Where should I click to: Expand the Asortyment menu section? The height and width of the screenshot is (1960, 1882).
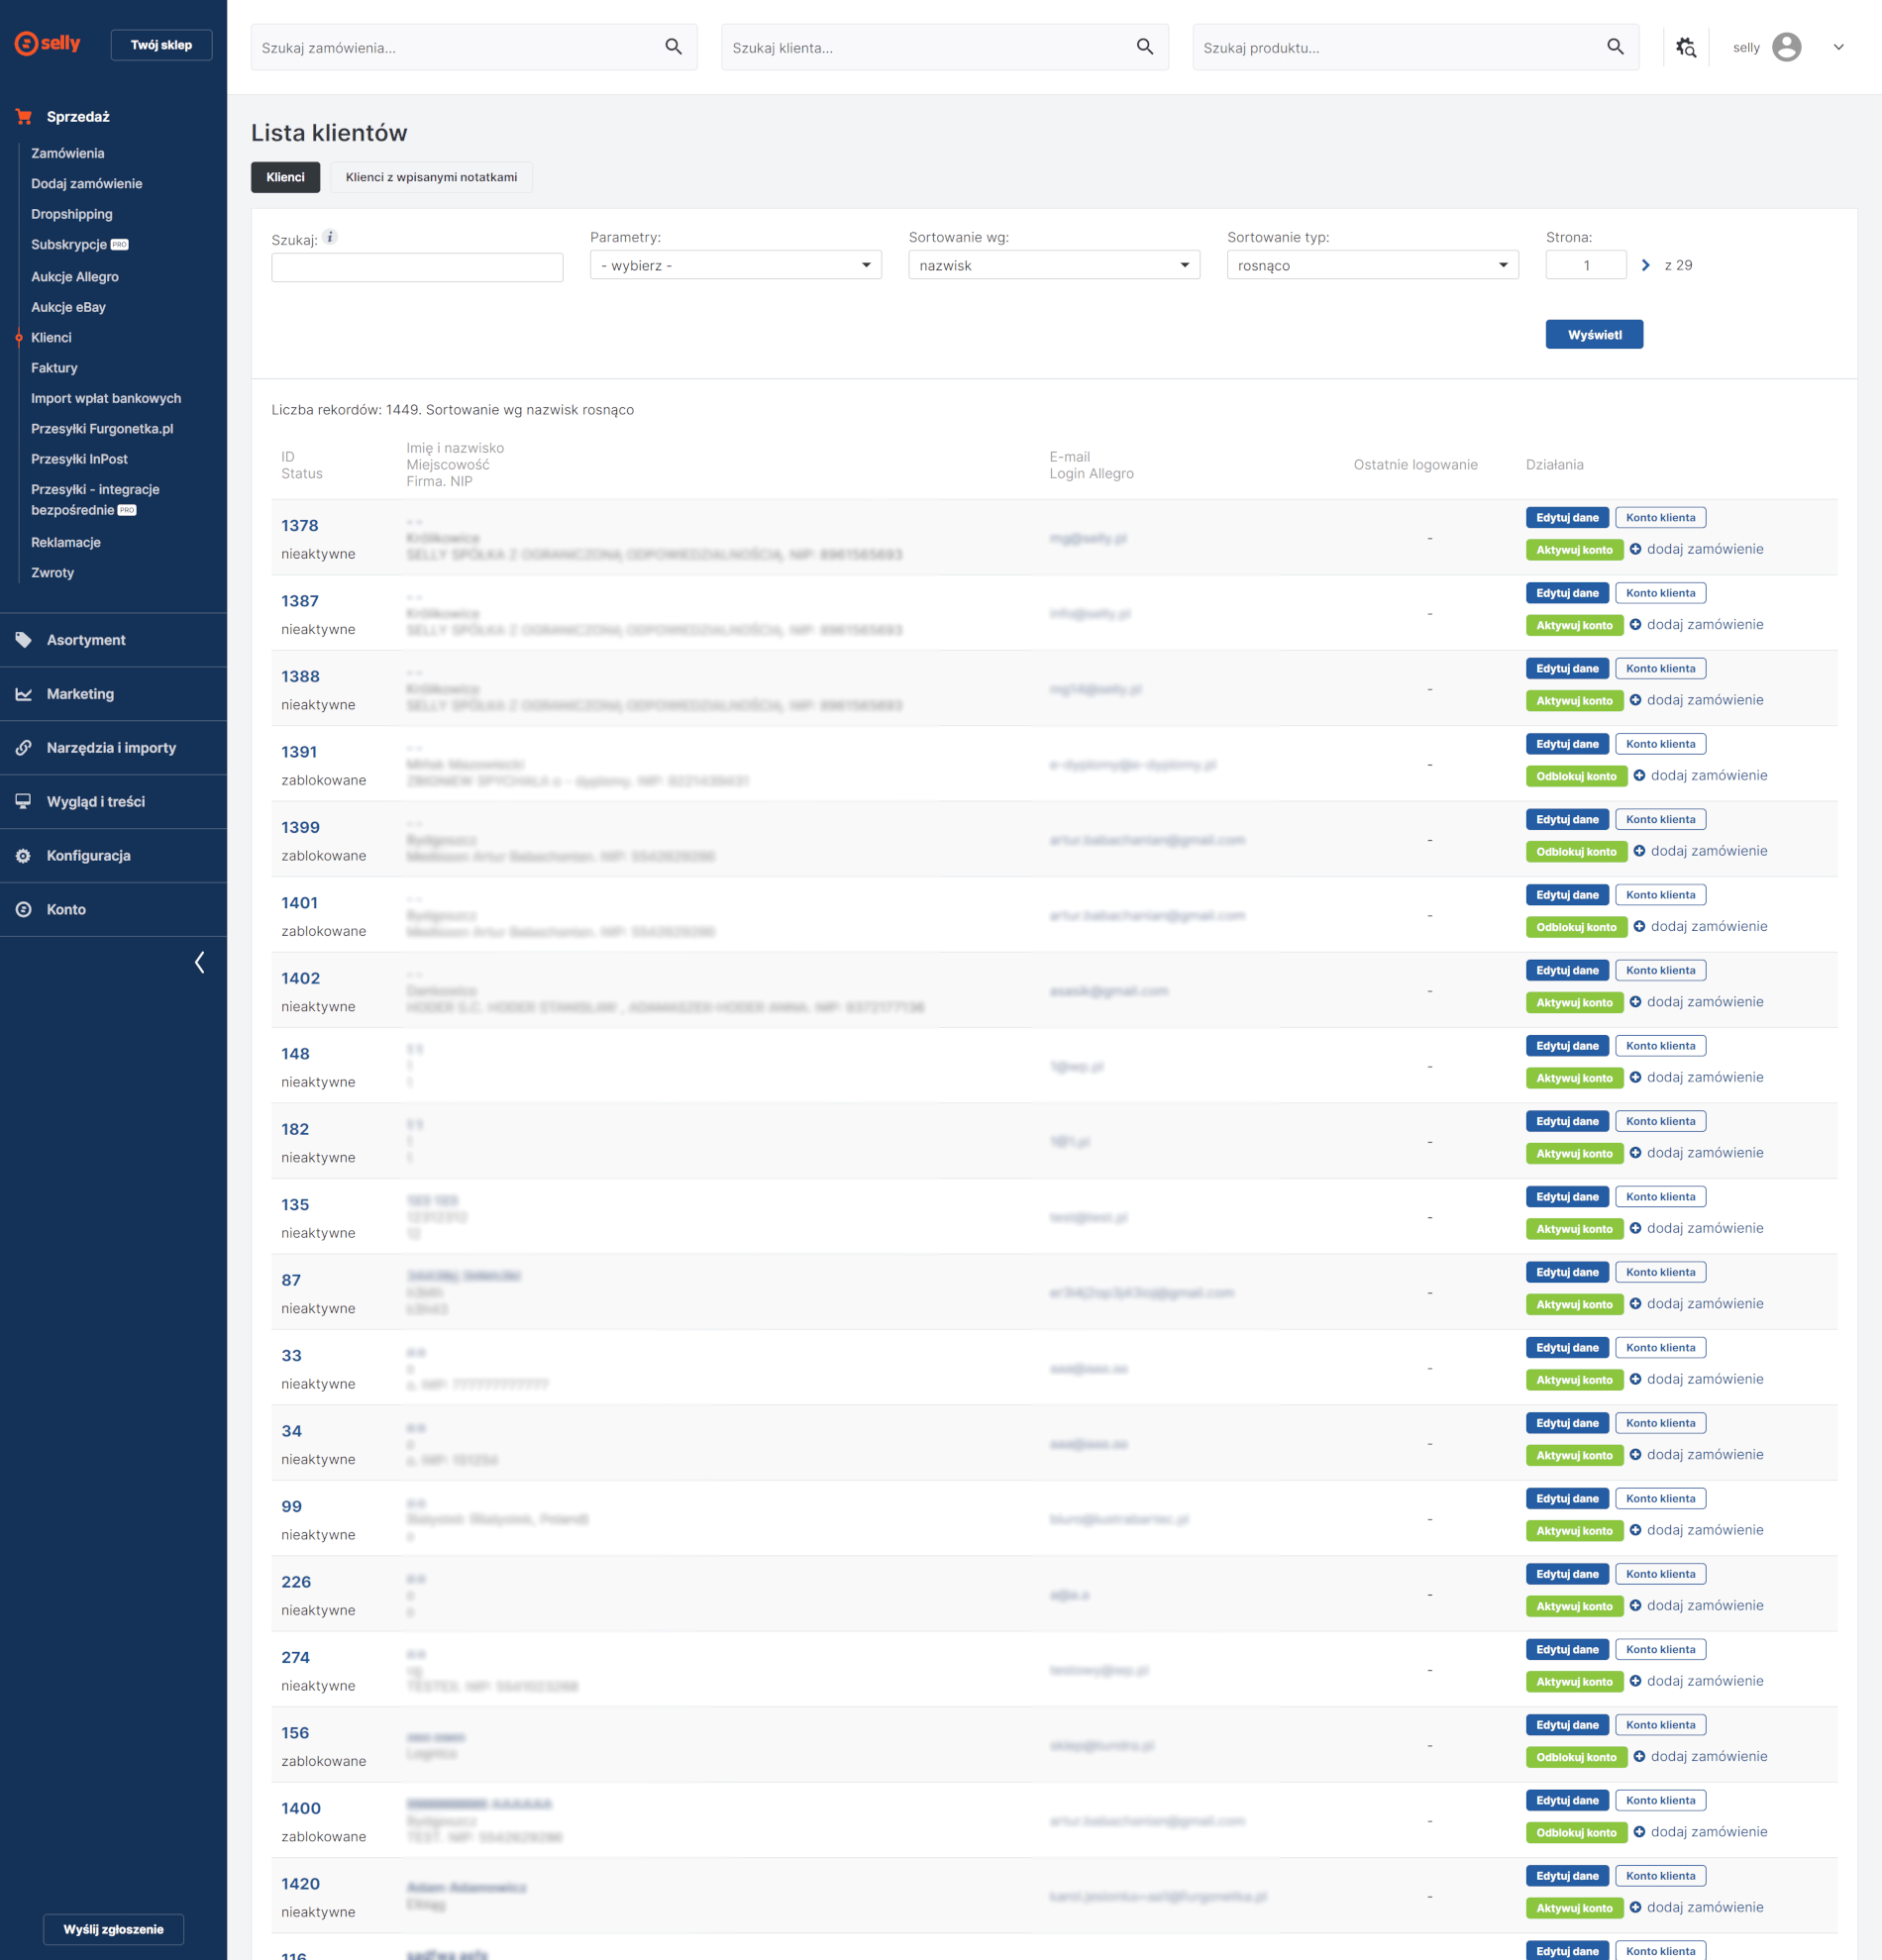tap(113, 640)
